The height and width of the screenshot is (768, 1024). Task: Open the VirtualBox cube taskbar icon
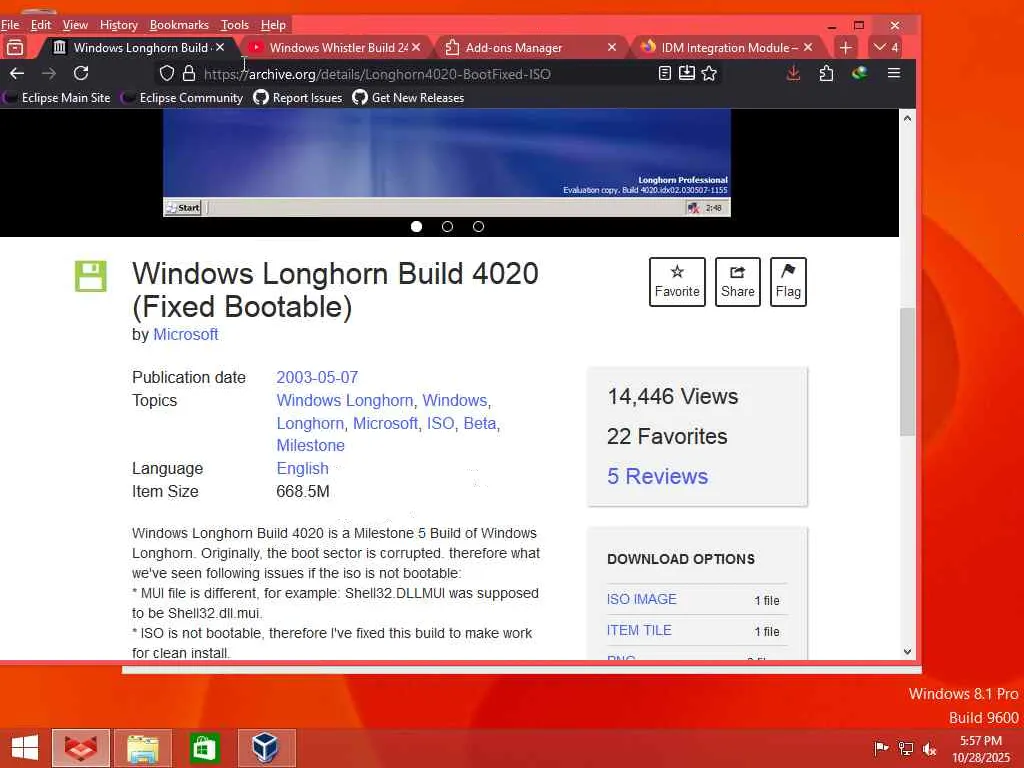tap(266, 748)
